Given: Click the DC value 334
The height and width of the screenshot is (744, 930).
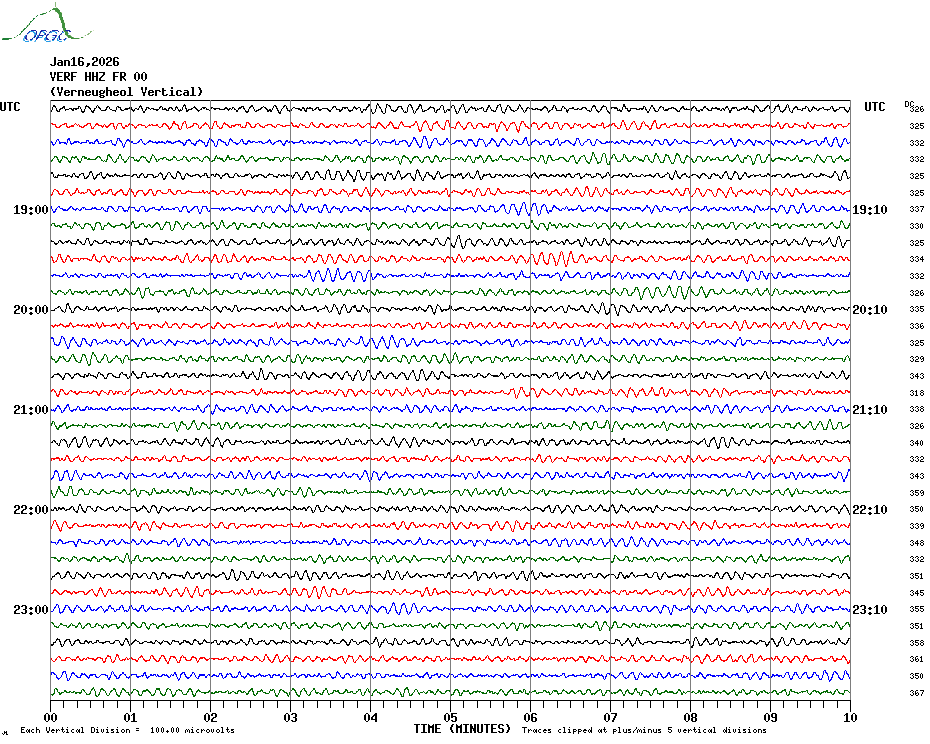Looking at the screenshot, I should 917,259.
